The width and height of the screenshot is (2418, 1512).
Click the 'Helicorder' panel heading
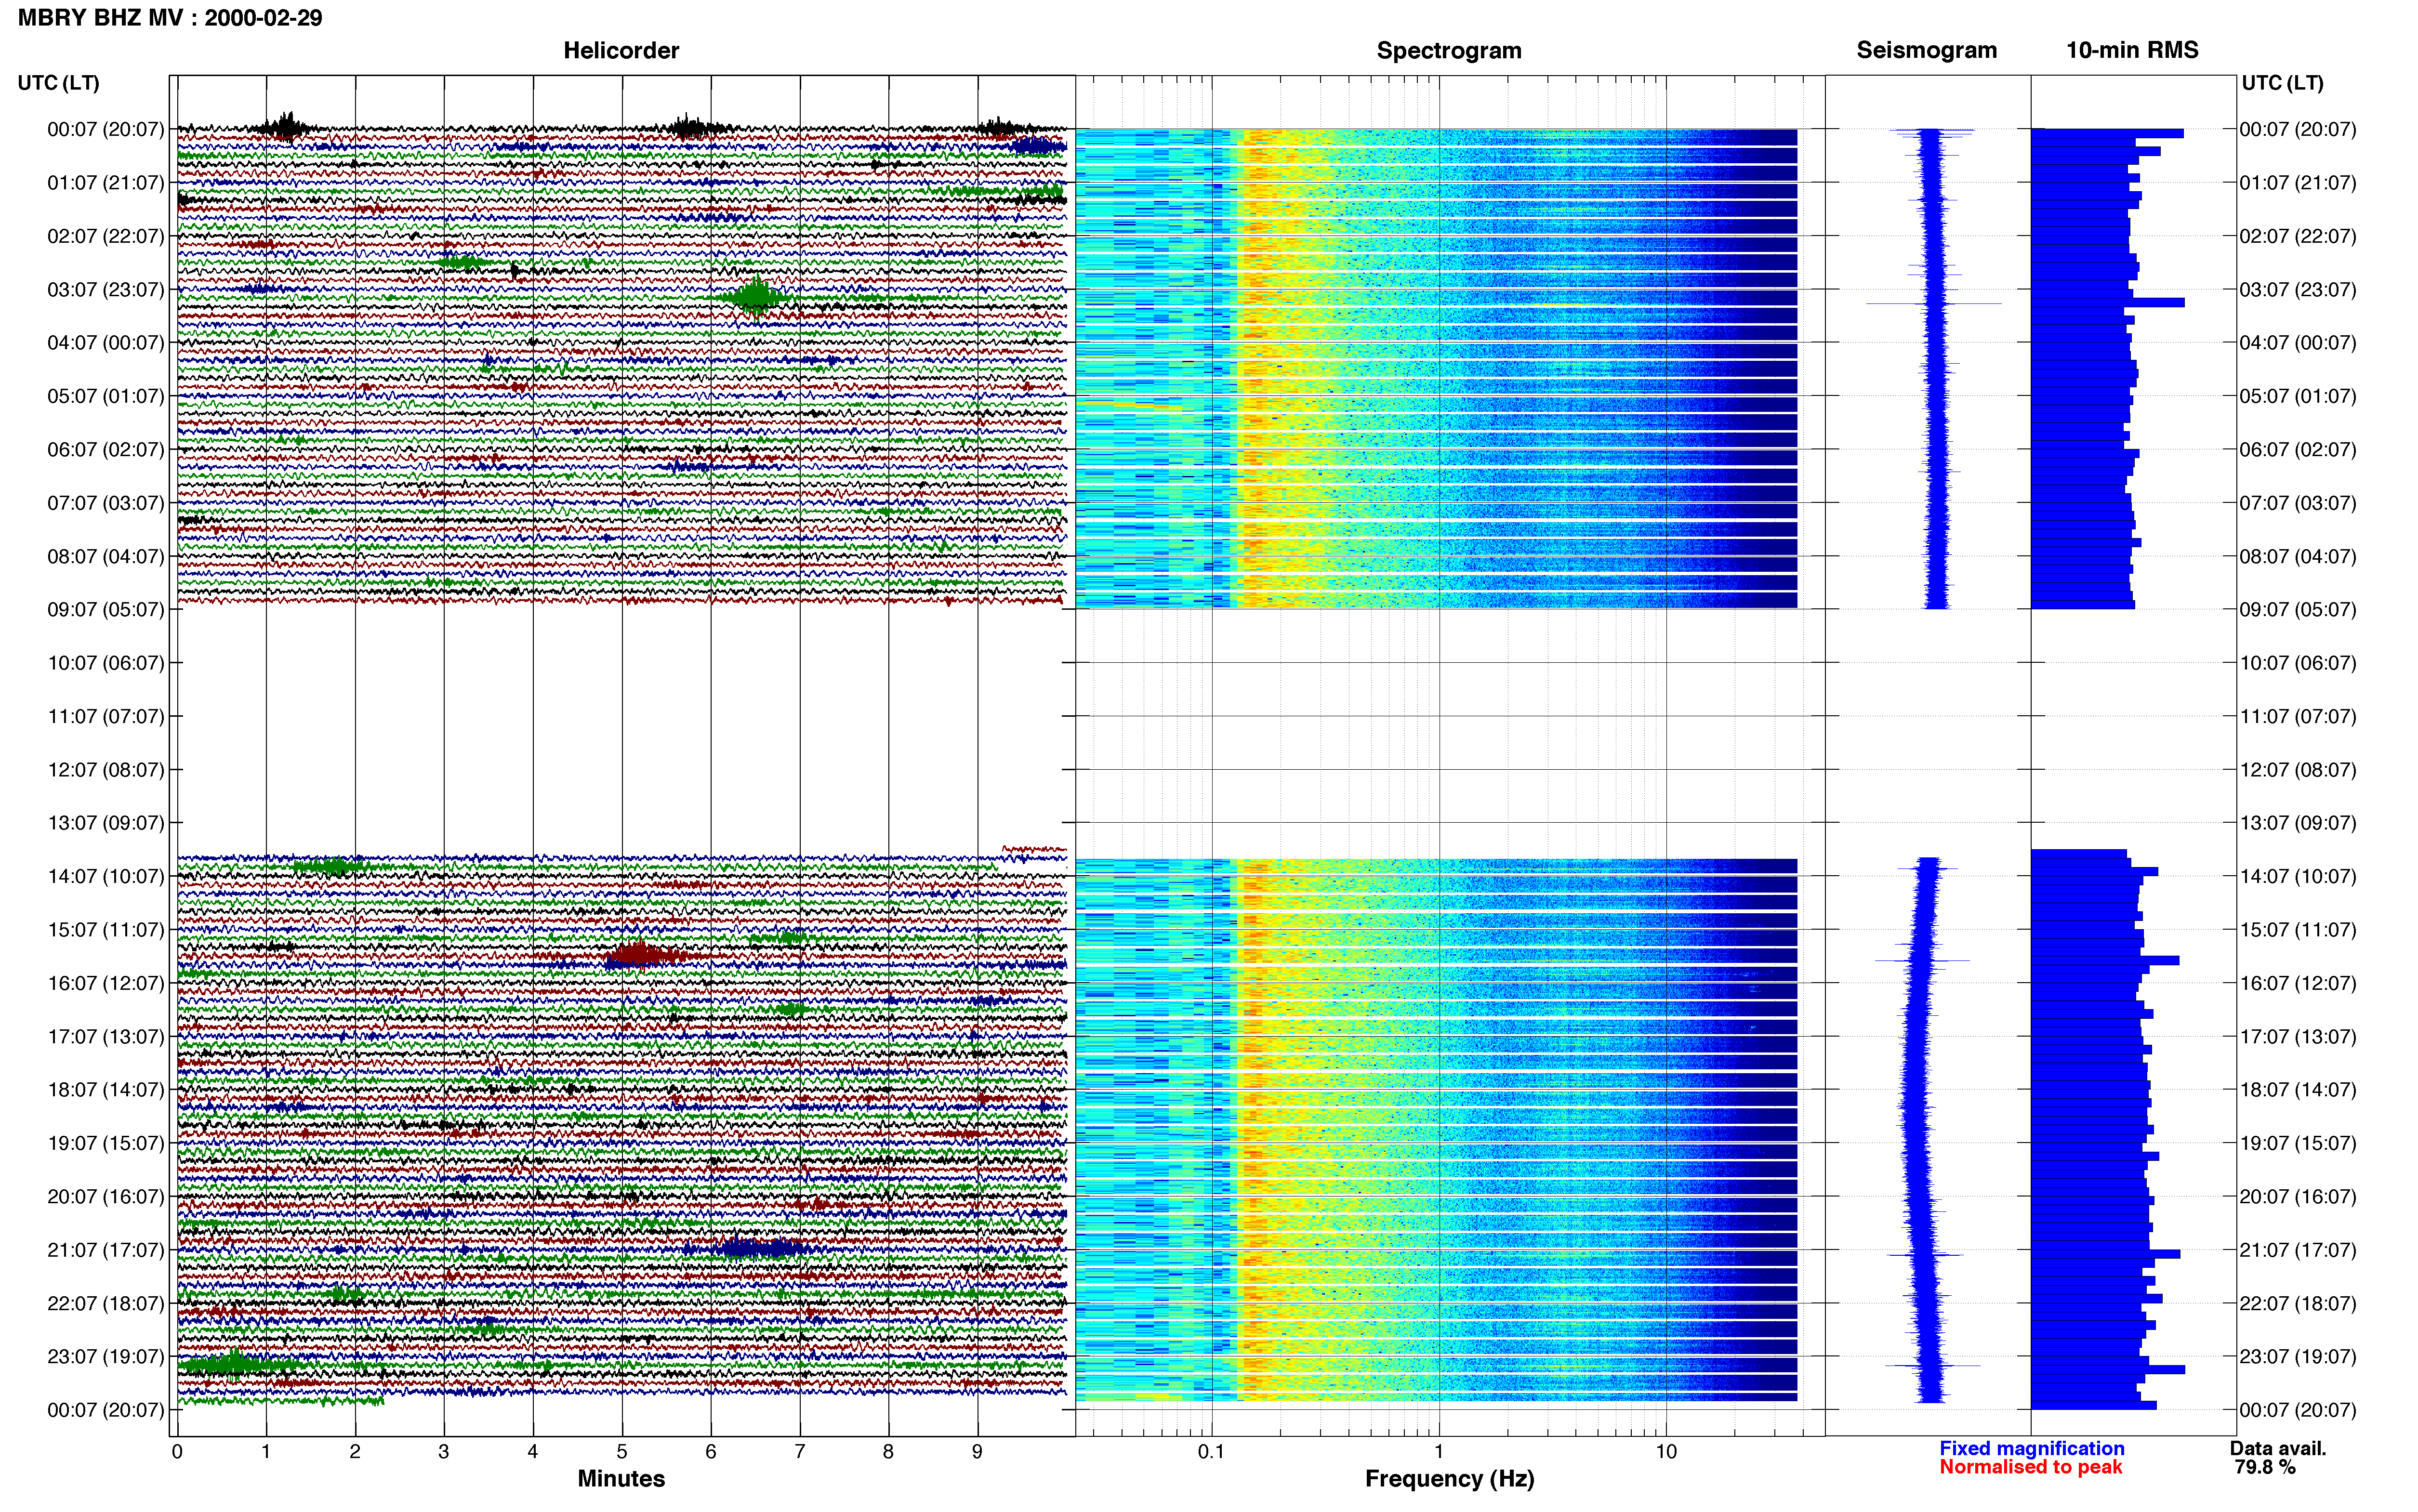(621, 50)
